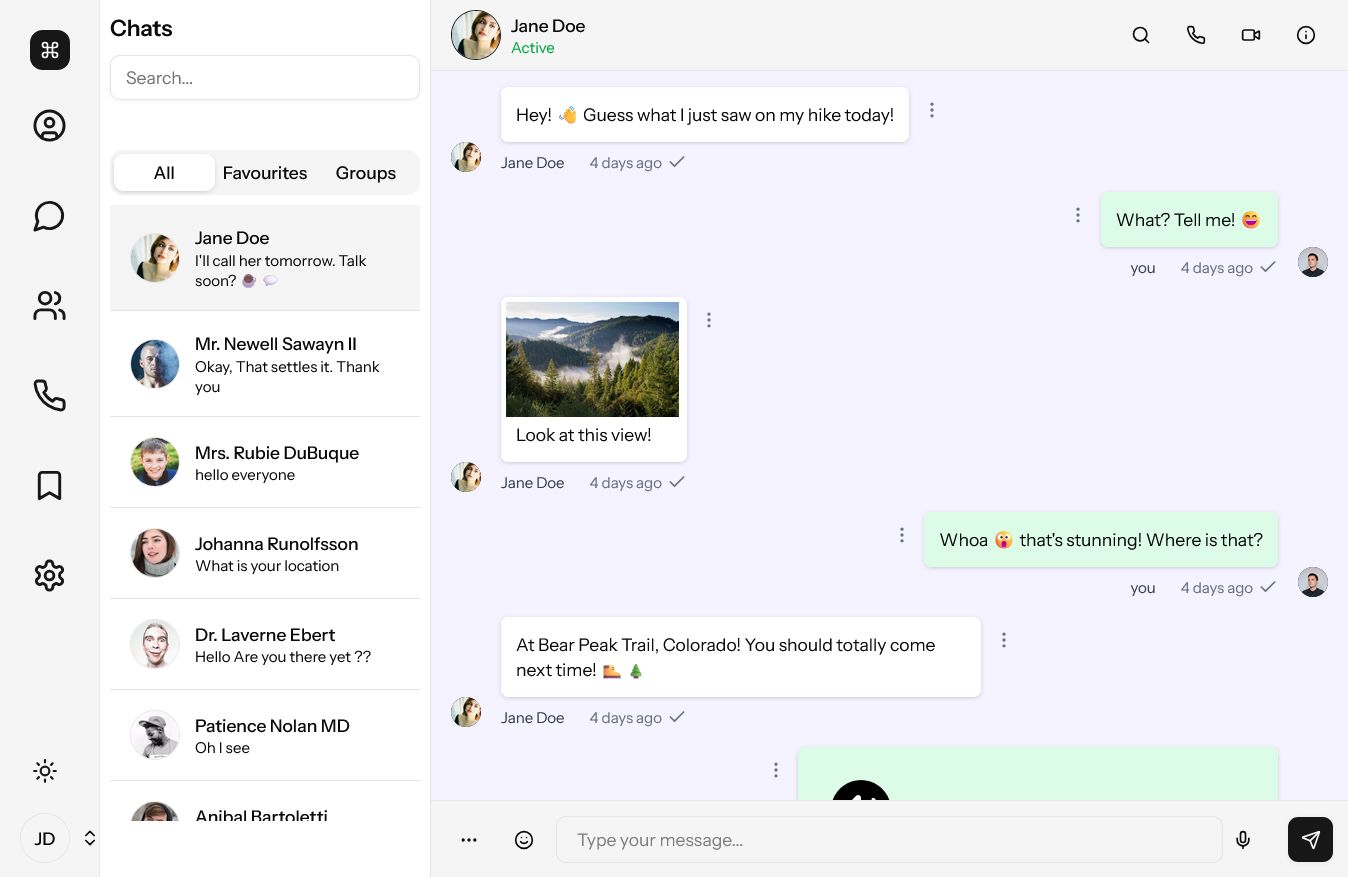Click the microphone voice message icon
Screen dimensions: 1348x877
1243,840
